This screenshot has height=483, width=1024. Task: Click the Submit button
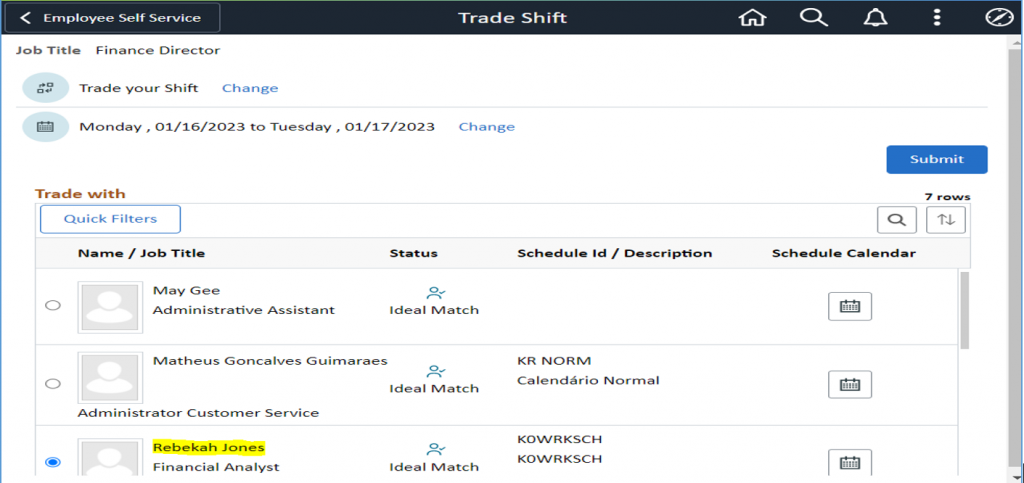coord(937,159)
